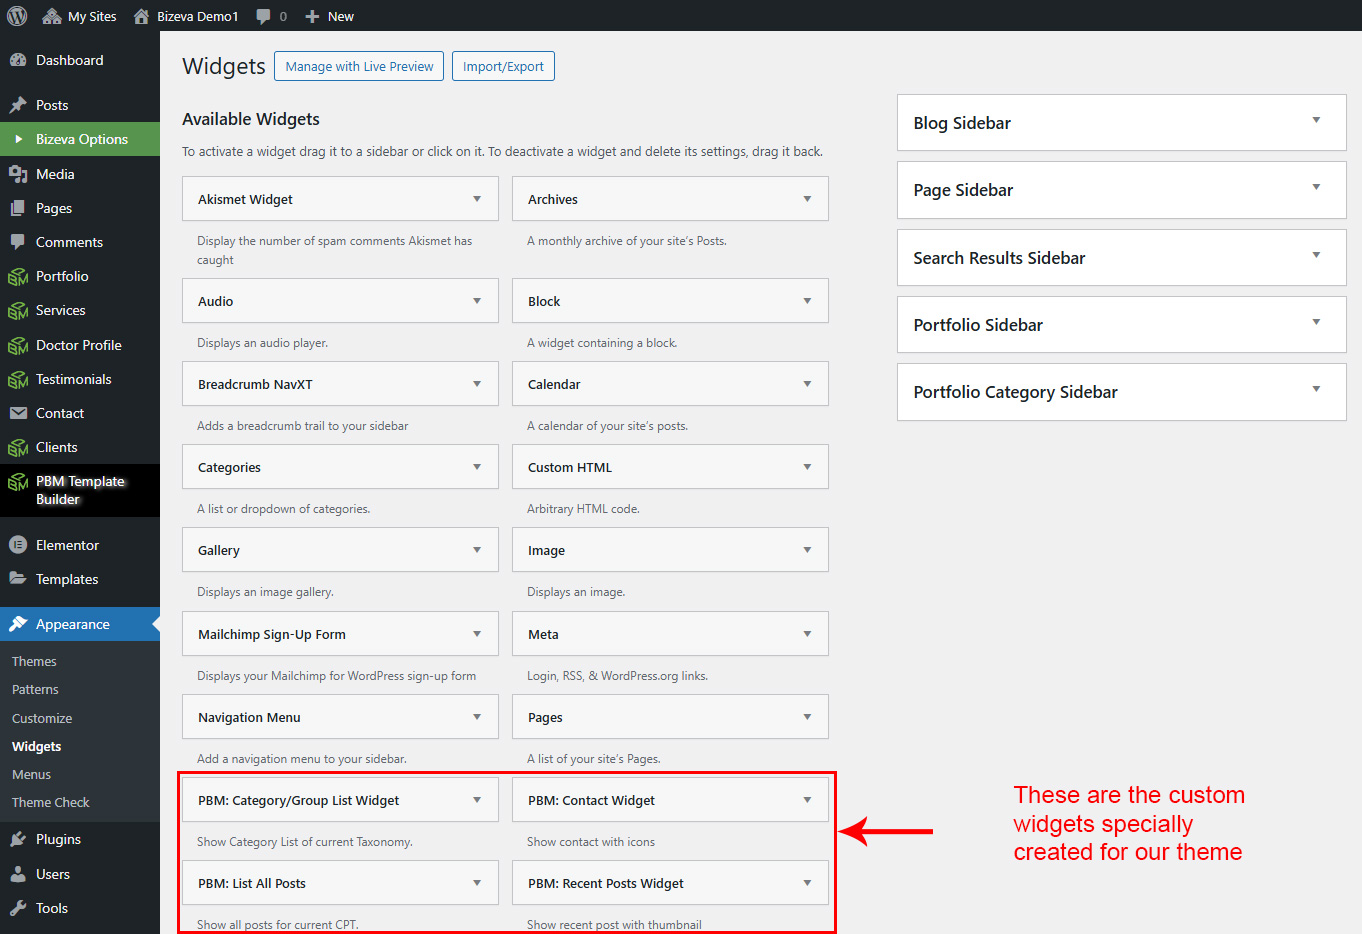The width and height of the screenshot is (1362, 934).
Task: Click the WordPress logo icon
Action: (x=17, y=16)
